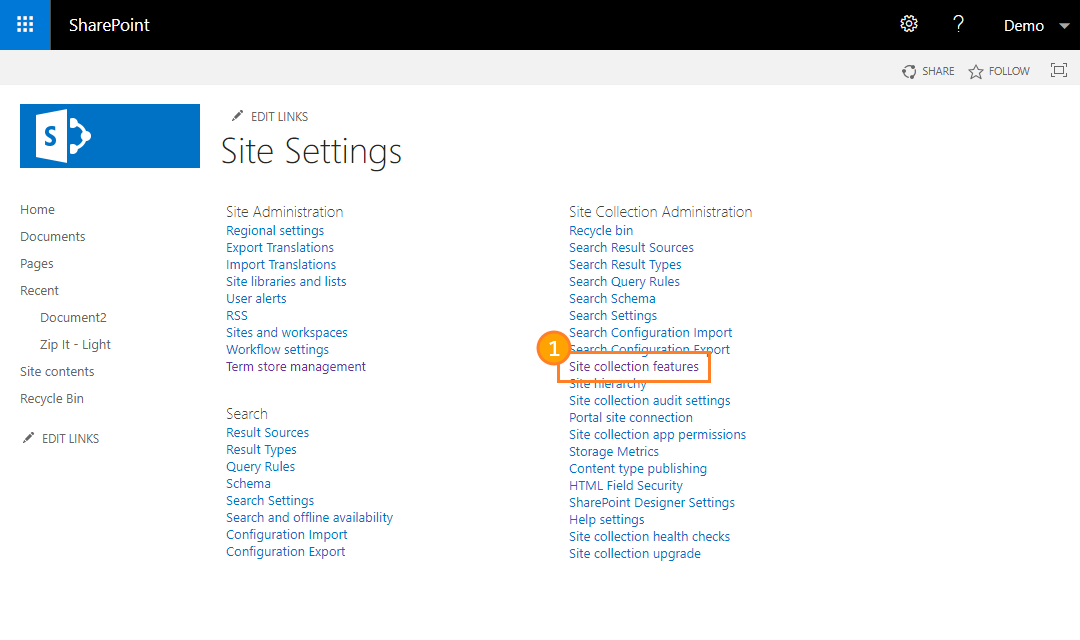Image resolution: width=1080 pixels, height=640 pixels.
Task: Open User alerts link
Action: coord(256,298)
